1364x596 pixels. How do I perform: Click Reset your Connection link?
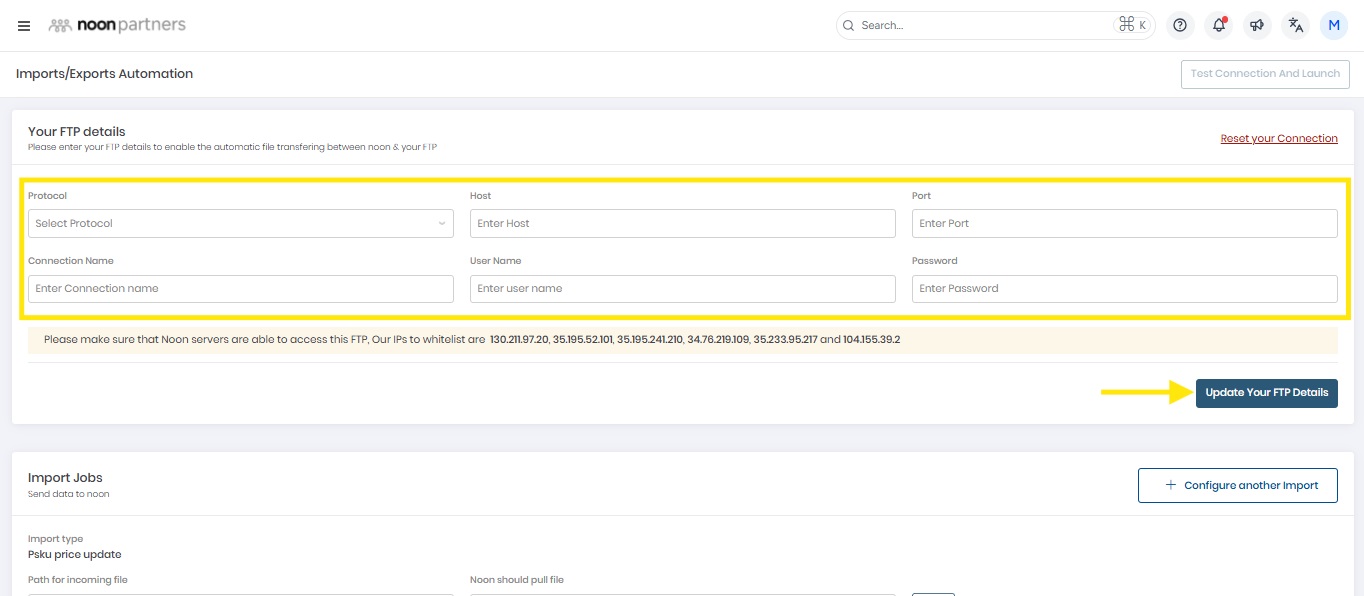point(1278,139)
